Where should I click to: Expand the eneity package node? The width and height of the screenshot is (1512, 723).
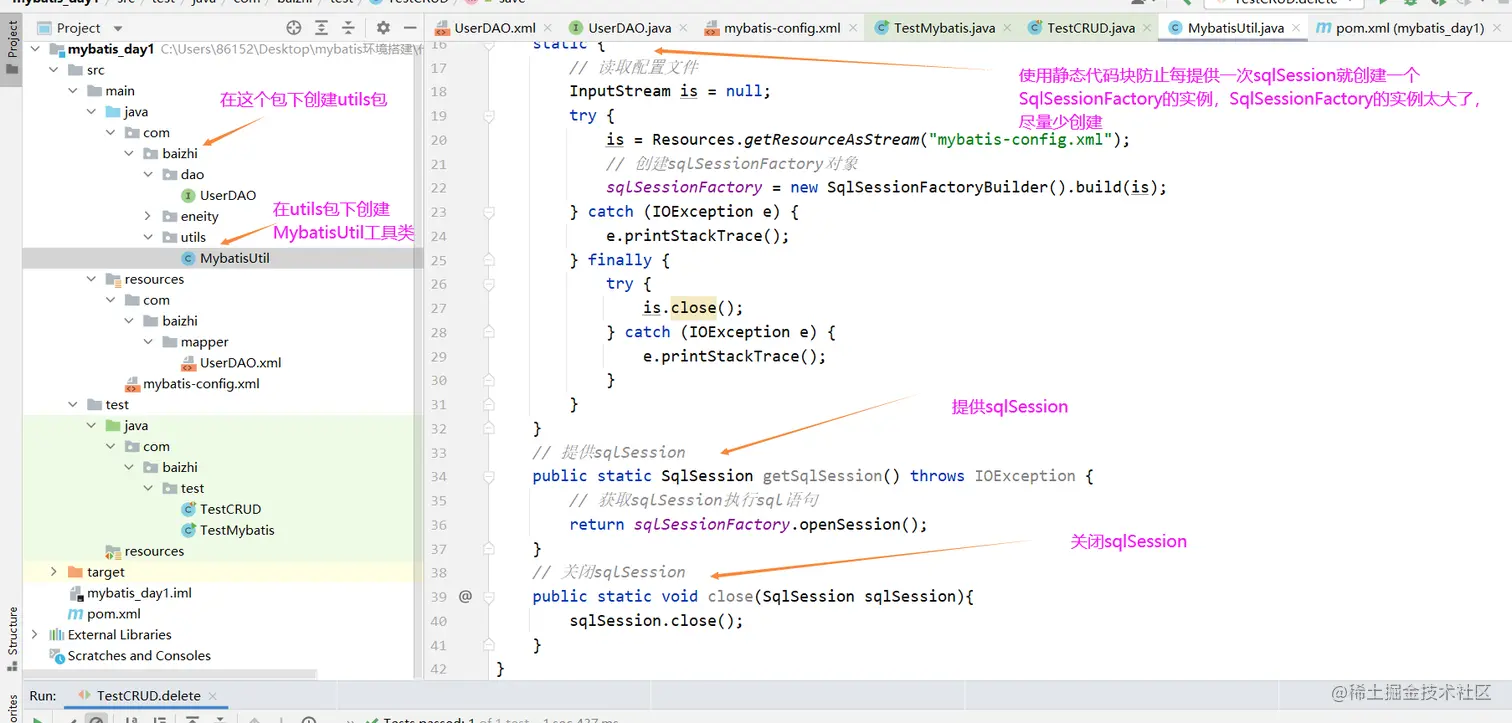click(x=148, y=216)
